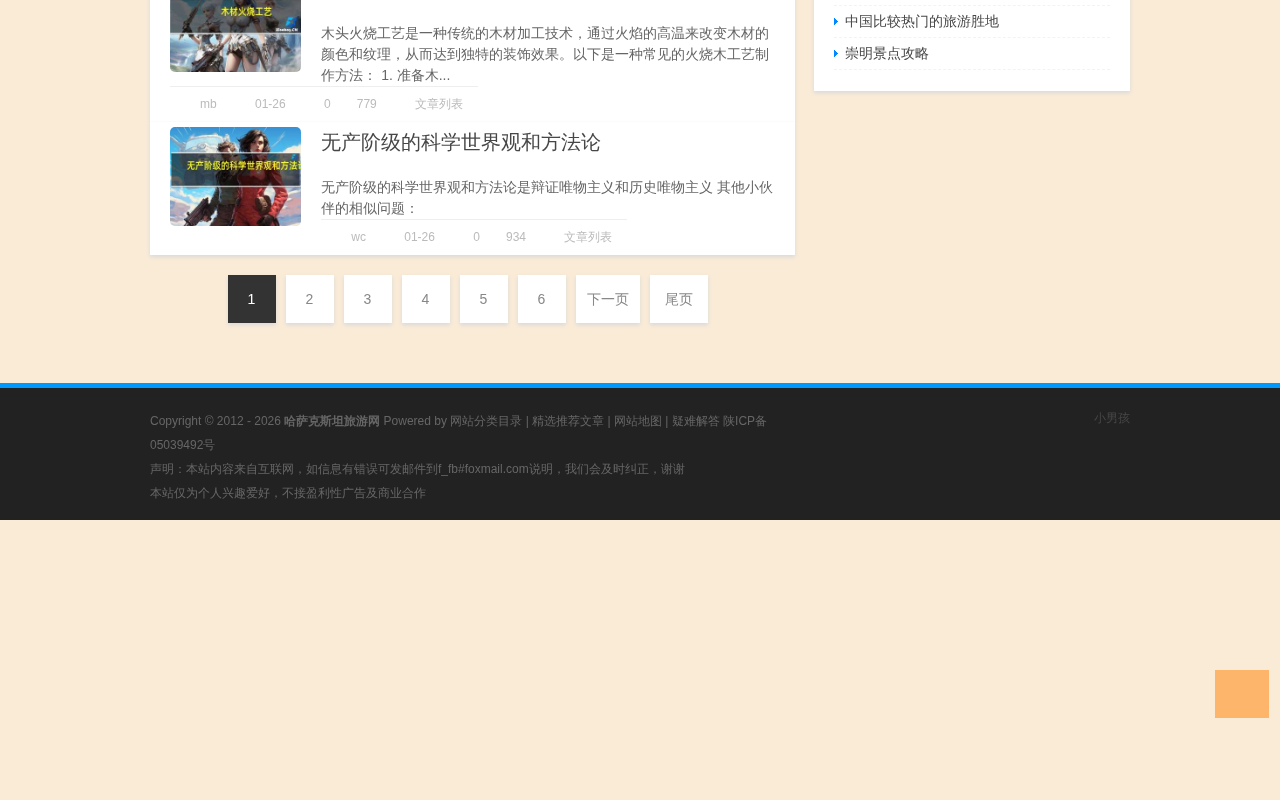
Task: Go to page 6
Action: 542,299
